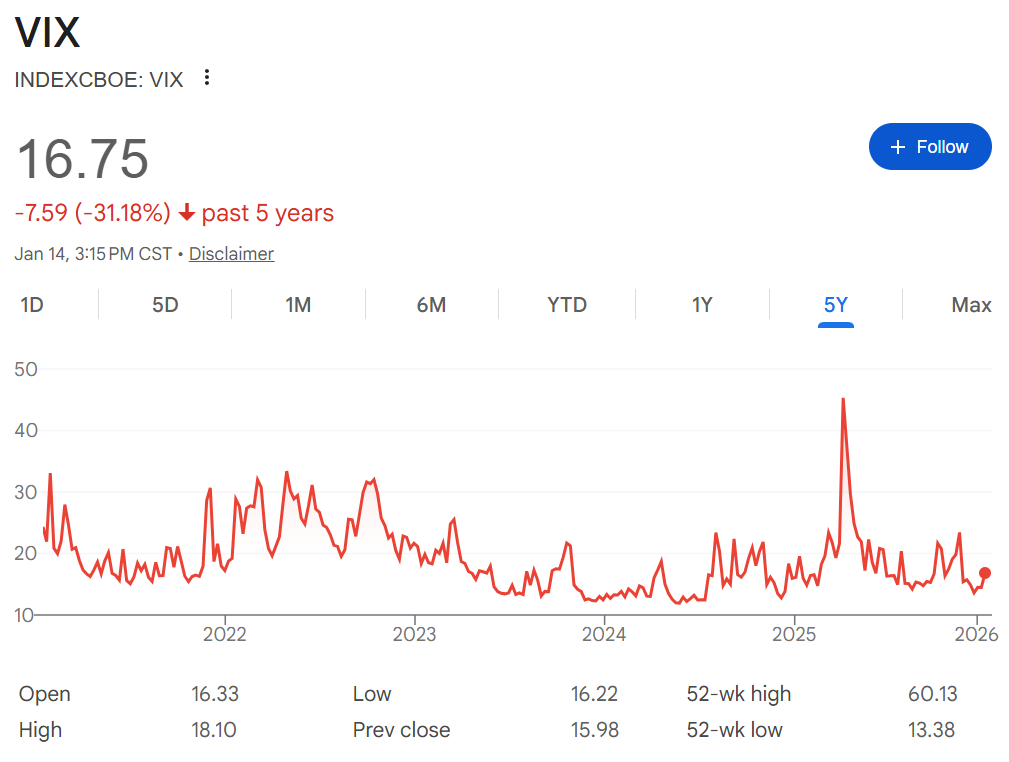Click the Follow button

coord(930,147)
